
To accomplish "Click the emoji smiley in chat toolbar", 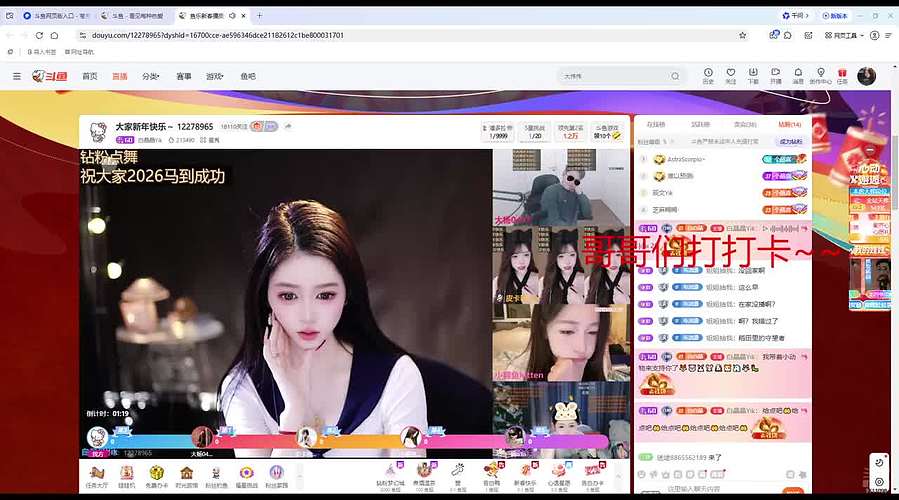I will (x=642, y=474).
